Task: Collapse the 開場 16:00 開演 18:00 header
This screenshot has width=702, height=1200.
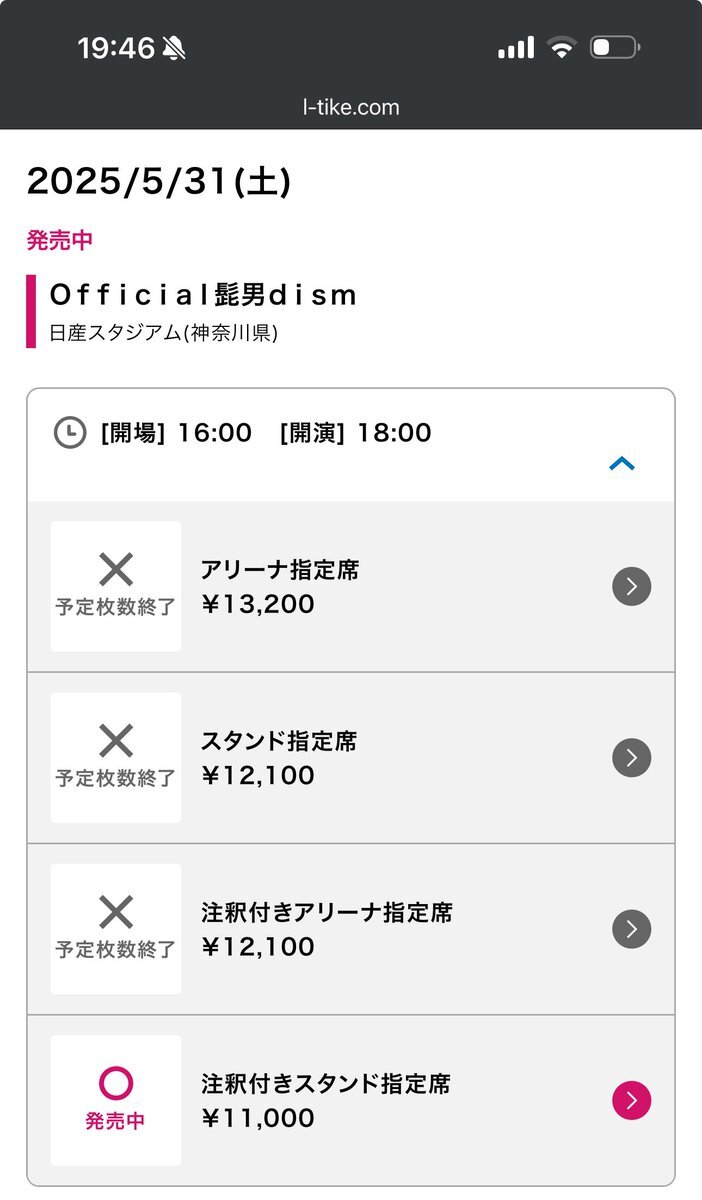Action: 351,445
